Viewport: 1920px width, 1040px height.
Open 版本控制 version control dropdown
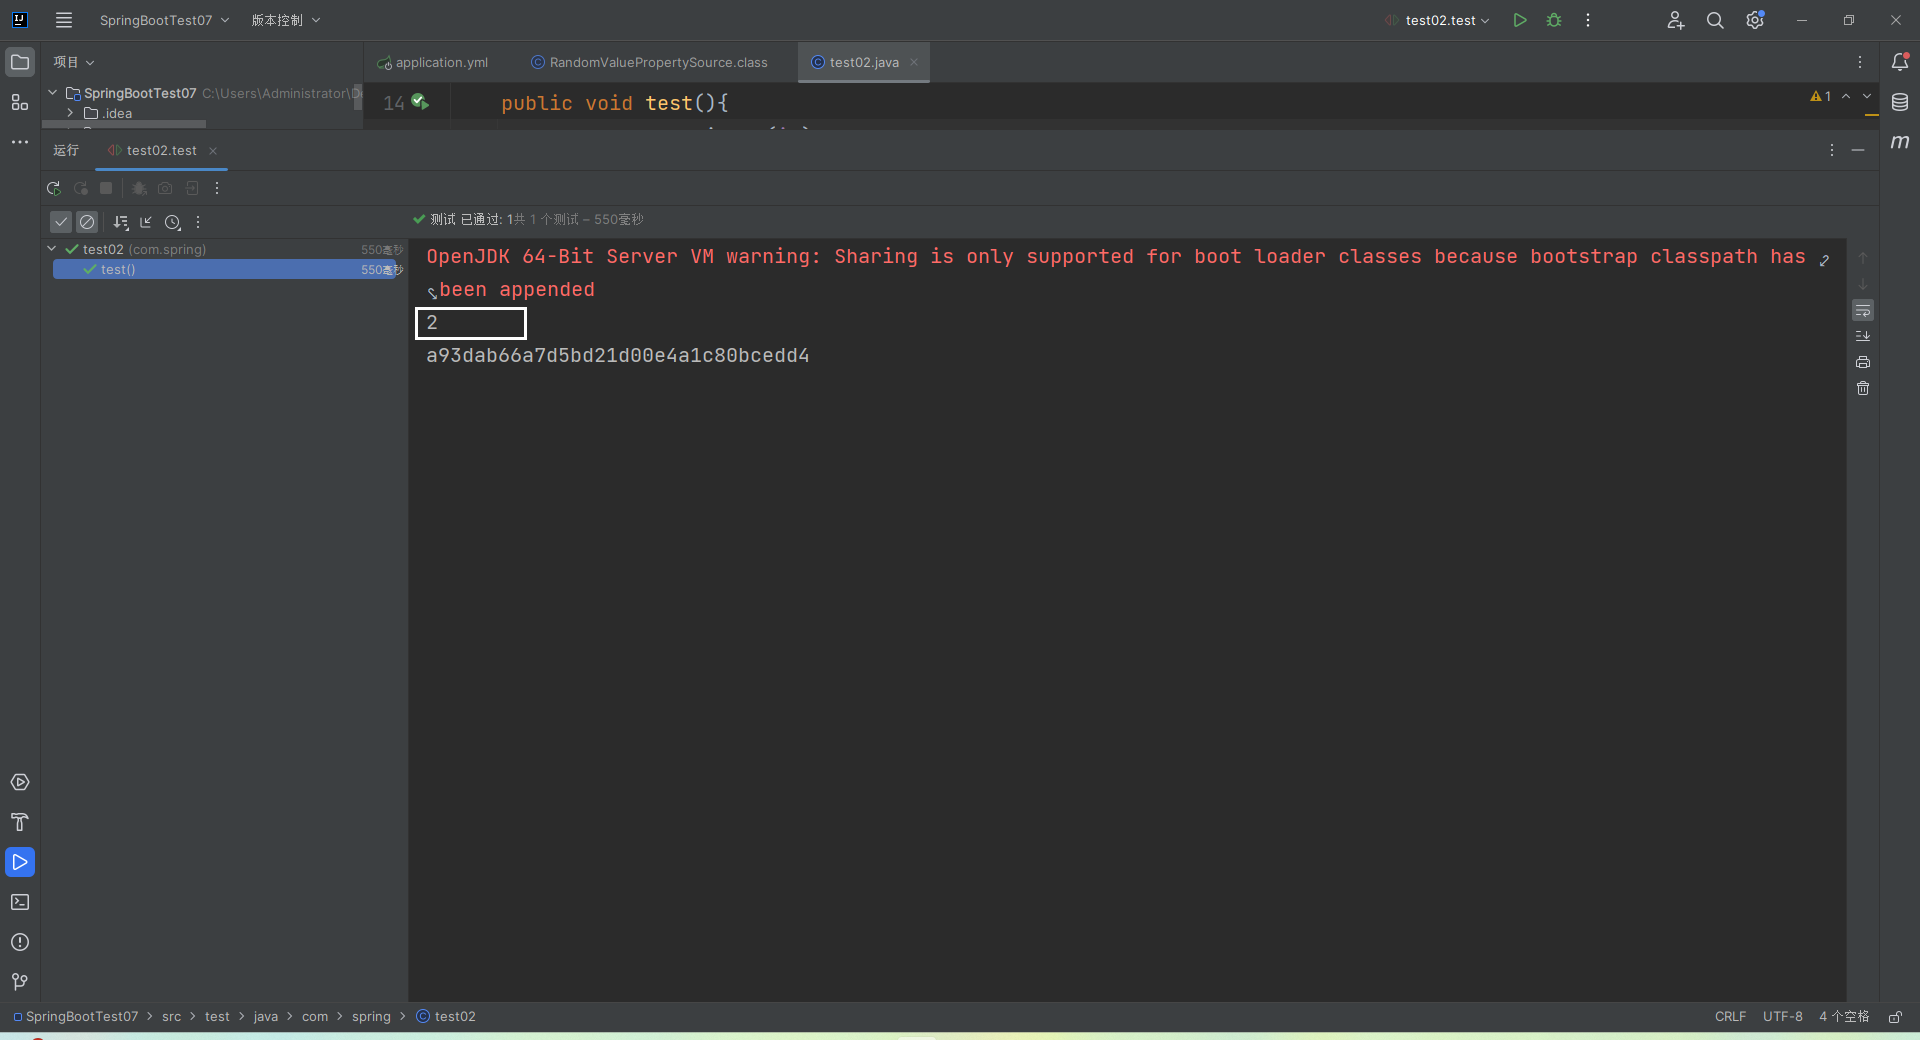(x=286, y=20)
